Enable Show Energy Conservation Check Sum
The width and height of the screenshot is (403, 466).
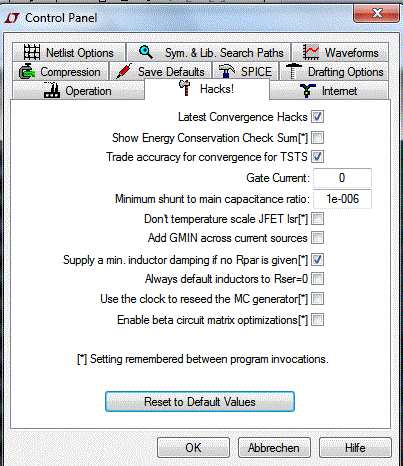(317, 137)
